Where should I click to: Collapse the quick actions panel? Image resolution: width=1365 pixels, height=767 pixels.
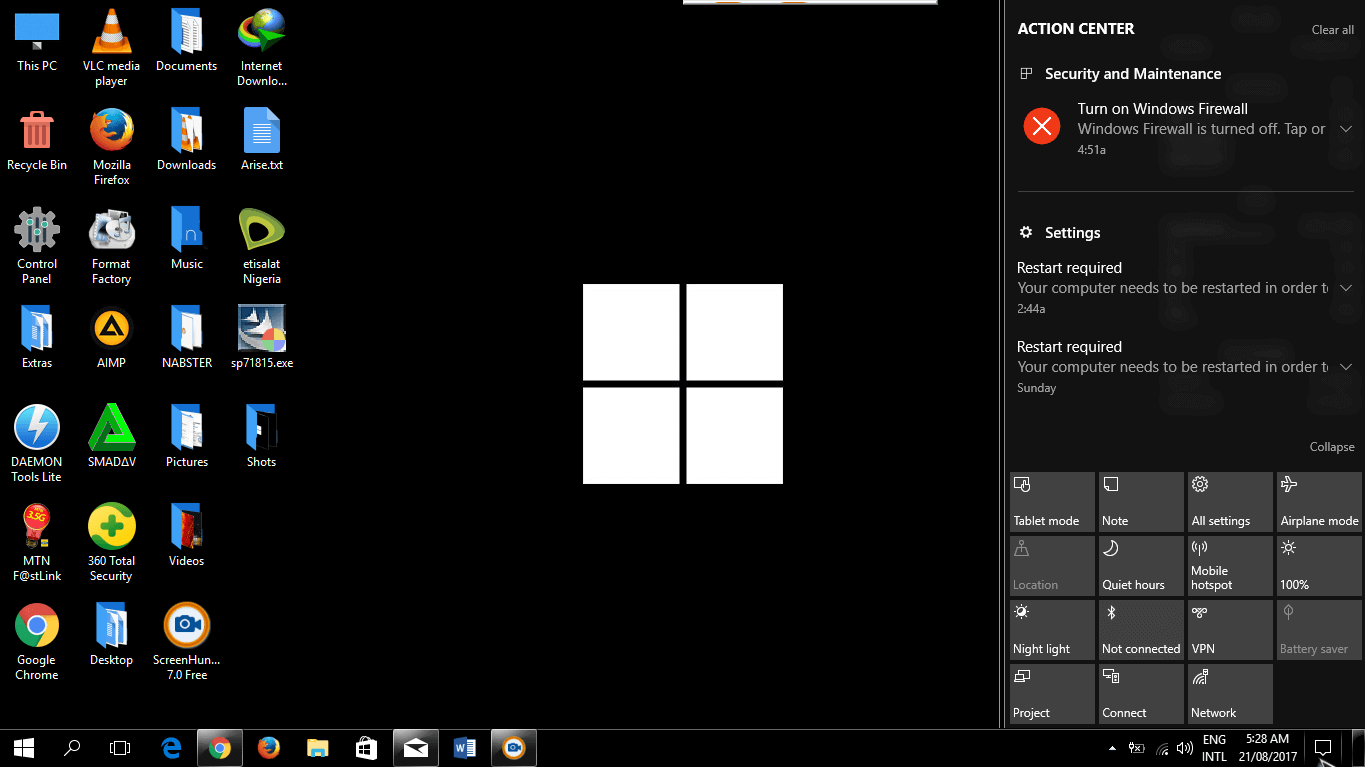1332,447
